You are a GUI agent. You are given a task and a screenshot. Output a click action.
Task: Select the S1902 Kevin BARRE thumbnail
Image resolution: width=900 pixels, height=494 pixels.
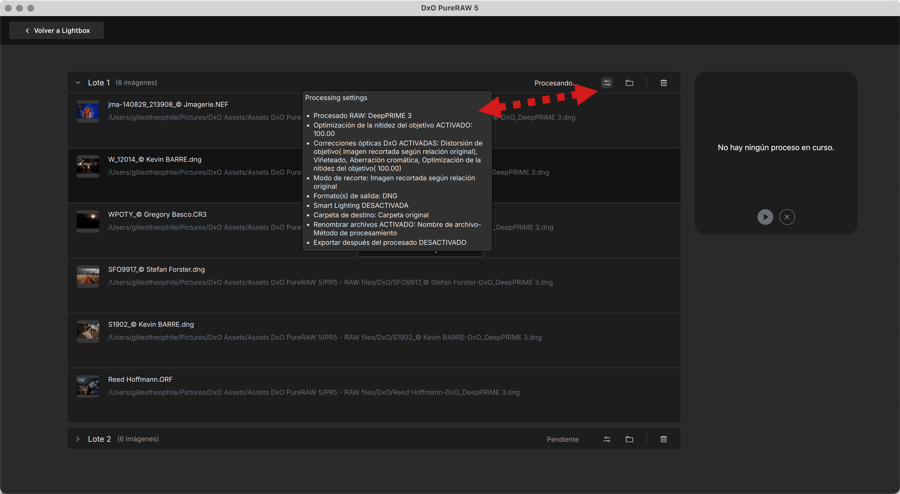pos(88,331)
